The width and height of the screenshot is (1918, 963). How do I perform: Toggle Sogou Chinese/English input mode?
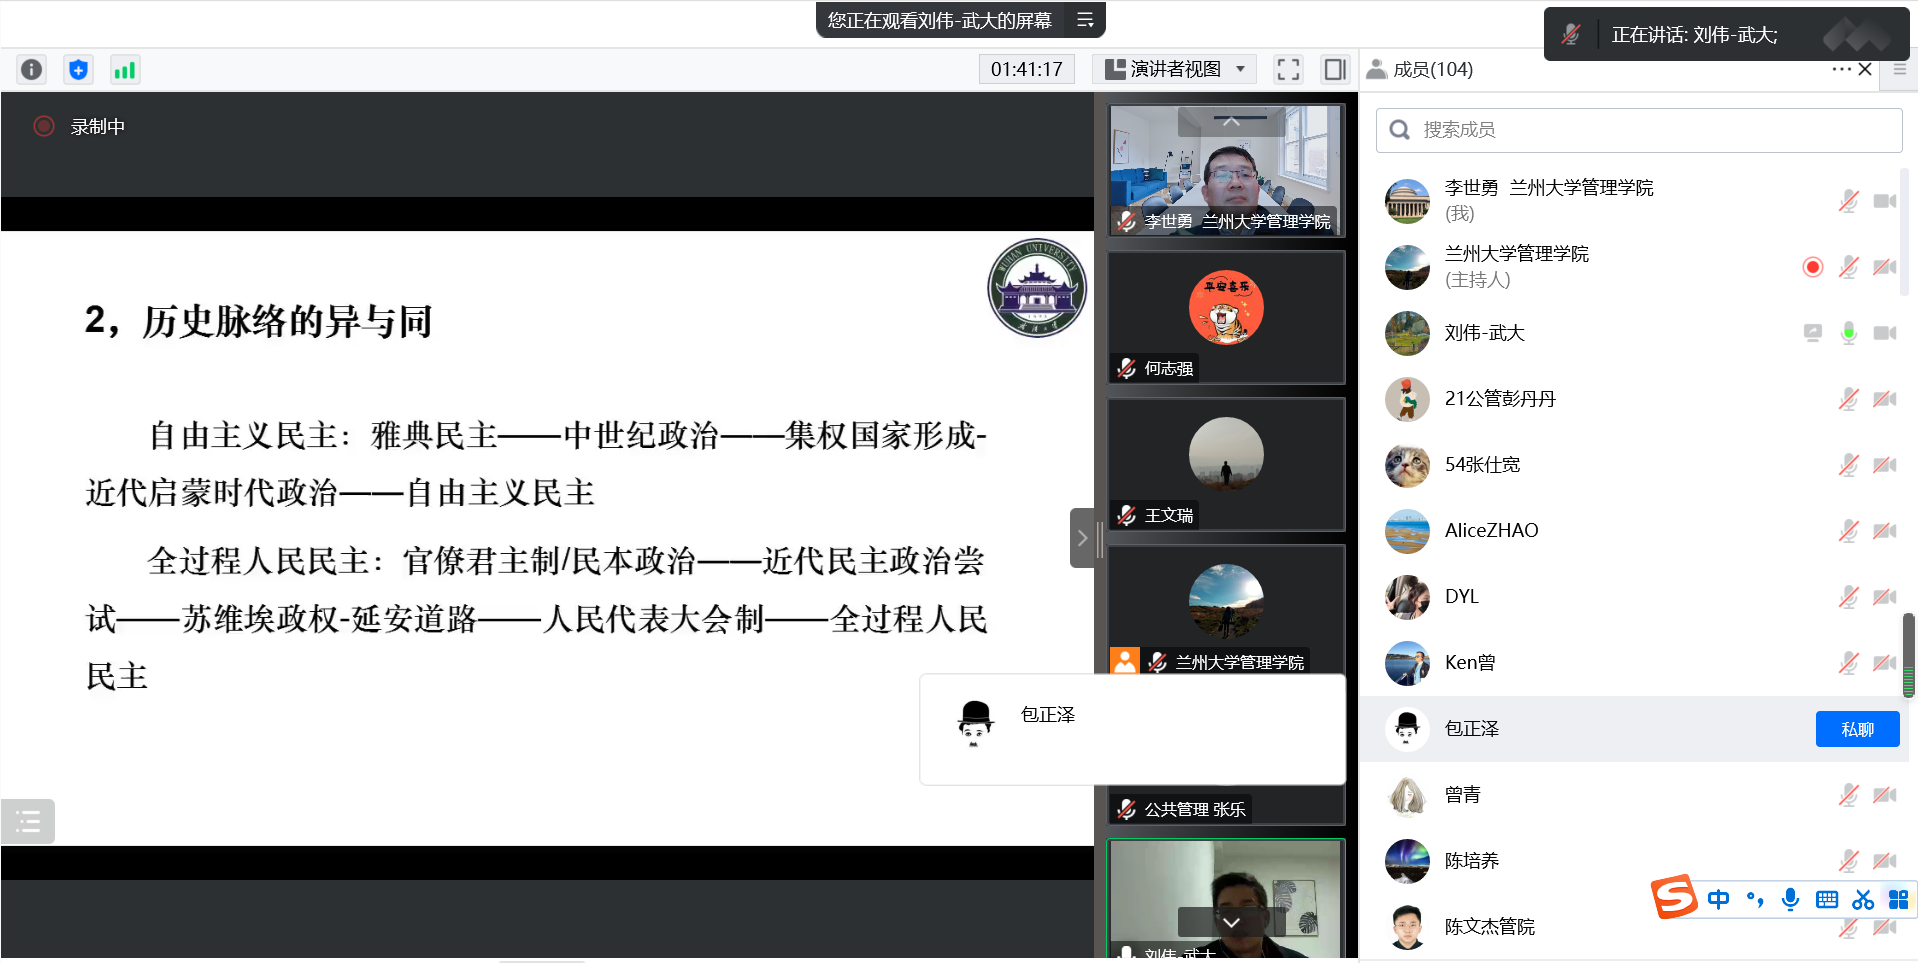(1718, 899)
